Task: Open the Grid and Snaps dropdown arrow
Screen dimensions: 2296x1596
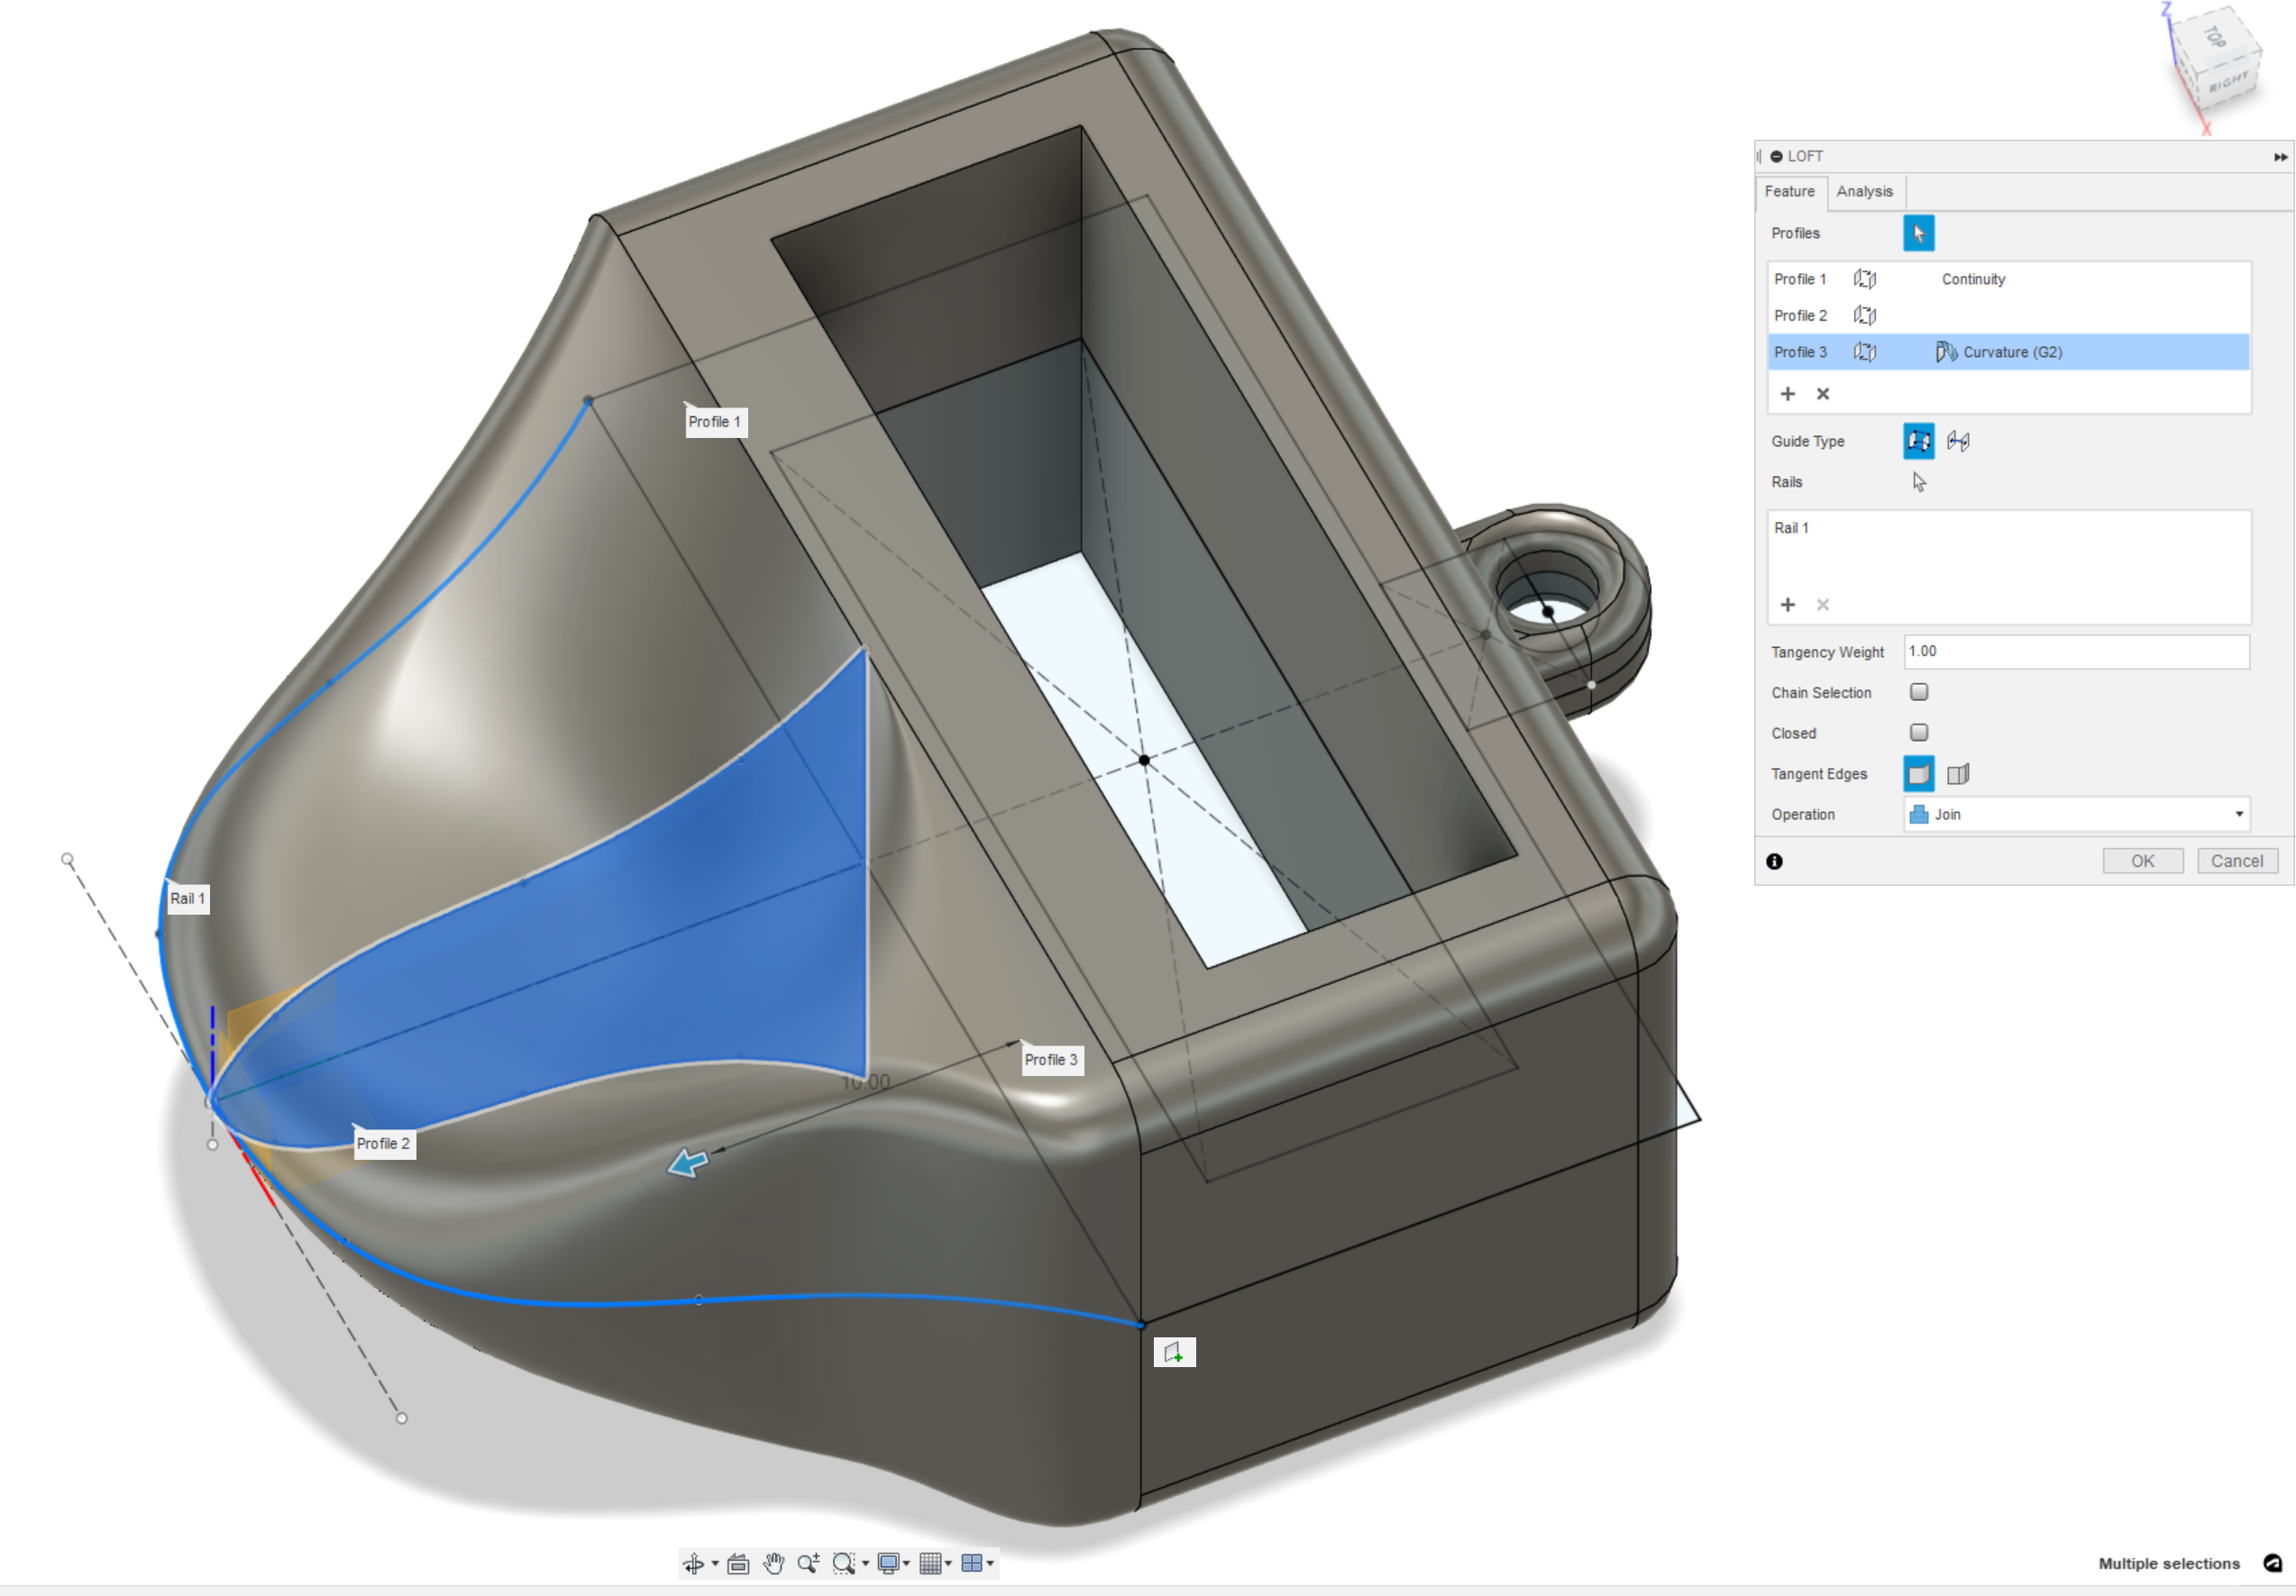Action: point(947,1563)
